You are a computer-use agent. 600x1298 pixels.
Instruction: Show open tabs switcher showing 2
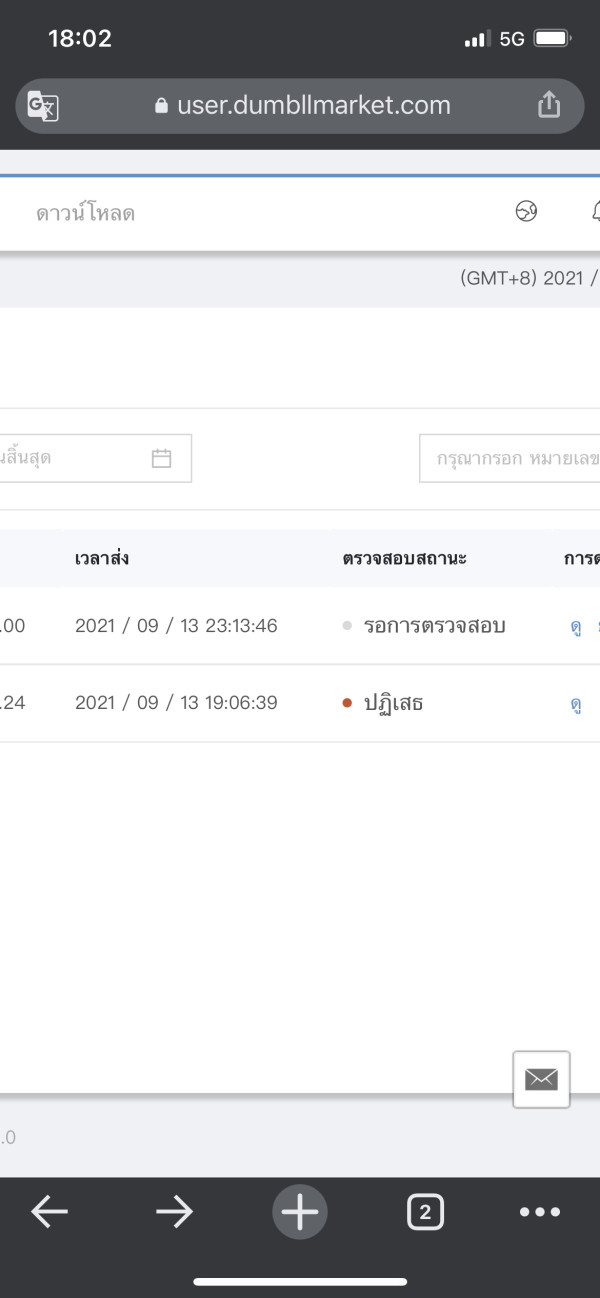tap(425, 1212)
